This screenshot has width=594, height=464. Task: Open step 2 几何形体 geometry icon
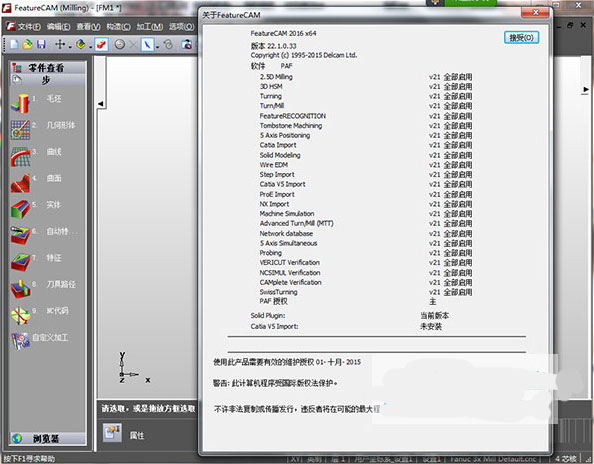coord(20,130)
